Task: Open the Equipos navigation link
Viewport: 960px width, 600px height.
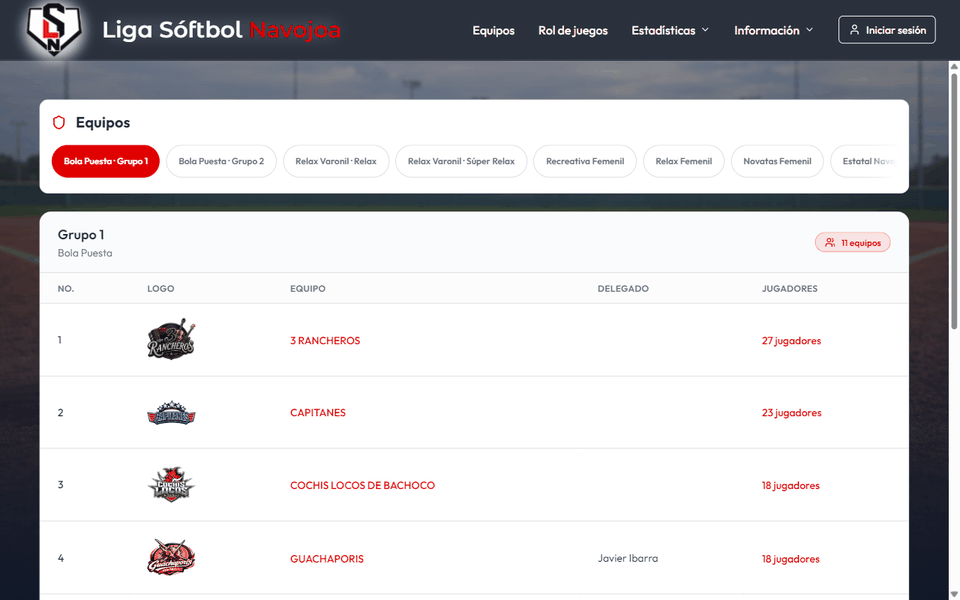Action: [x=493, y=30]
